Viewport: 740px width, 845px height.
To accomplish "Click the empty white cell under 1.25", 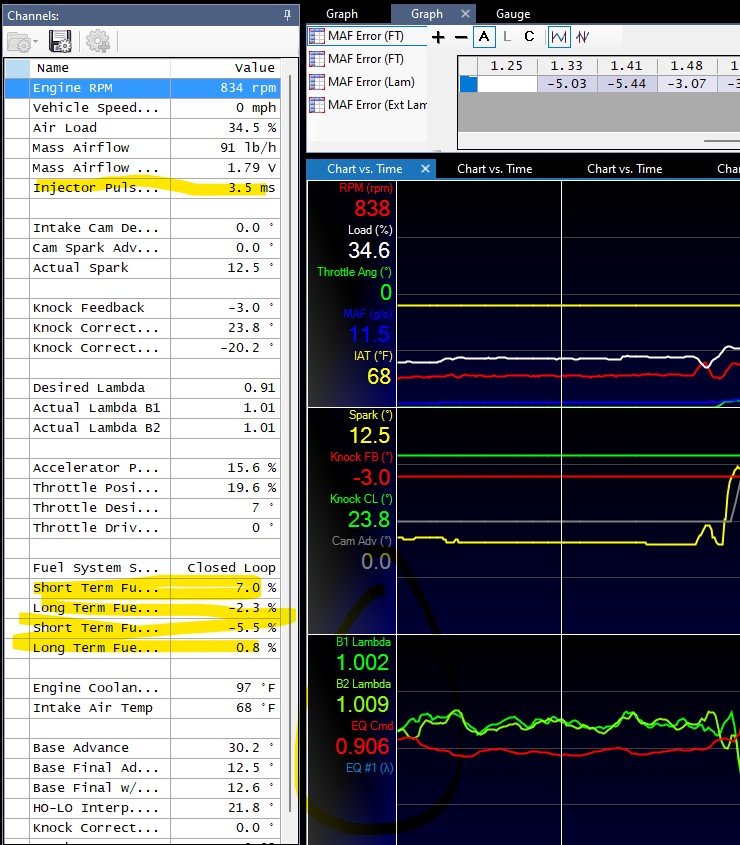I will pyautogui.click(x=507, y=84).
